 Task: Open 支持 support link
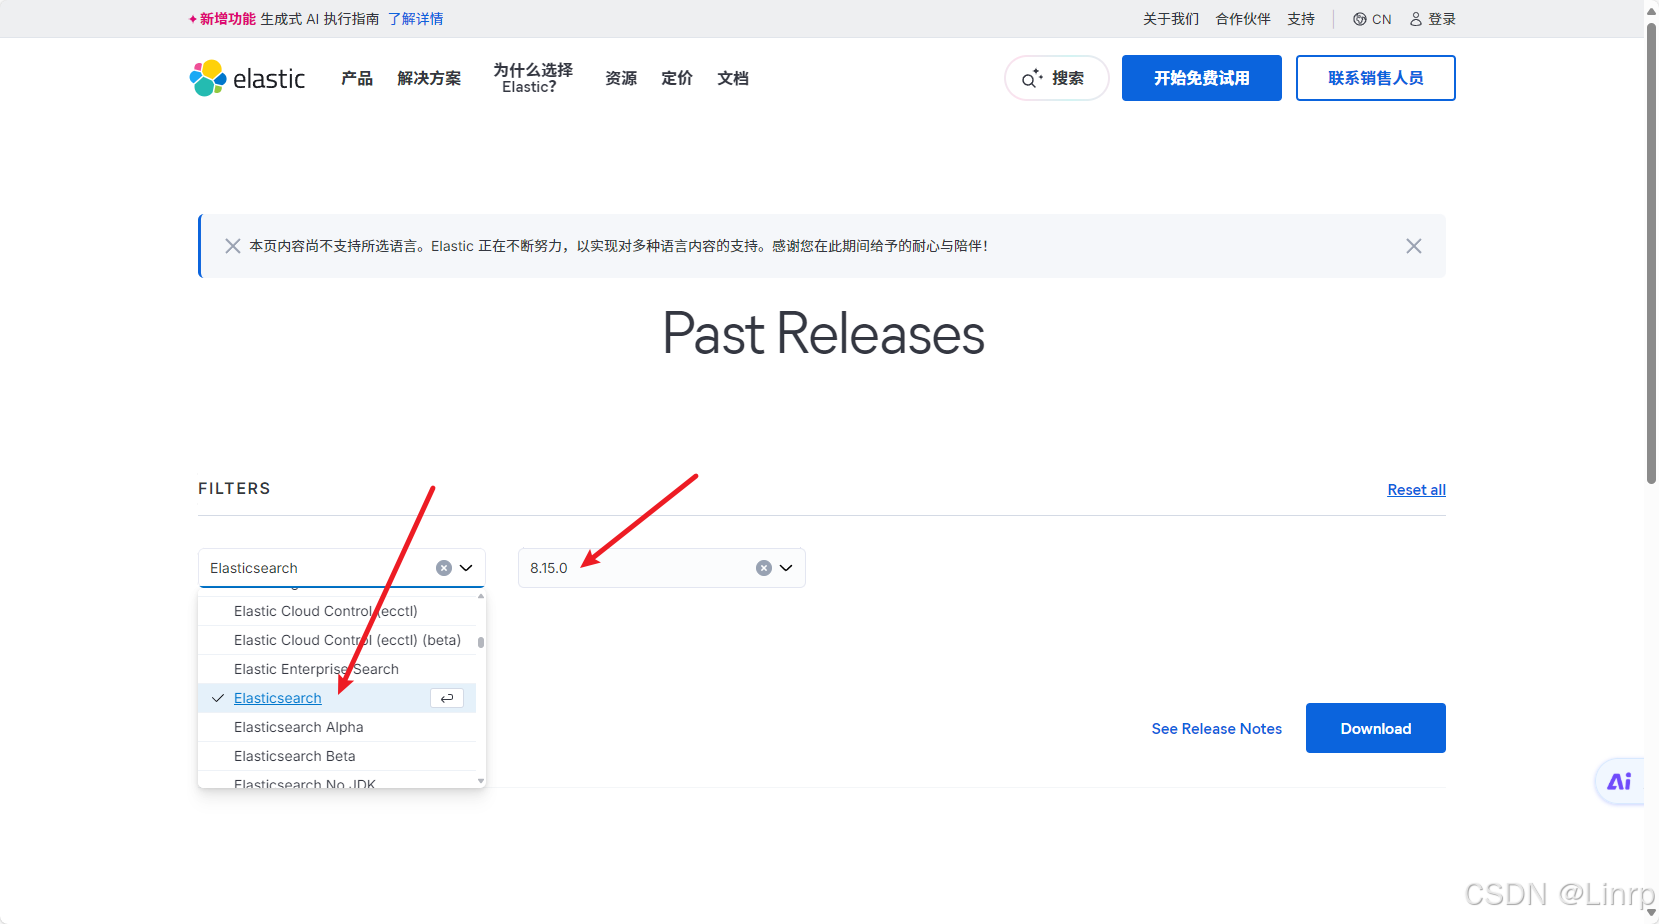point(1301,19)
